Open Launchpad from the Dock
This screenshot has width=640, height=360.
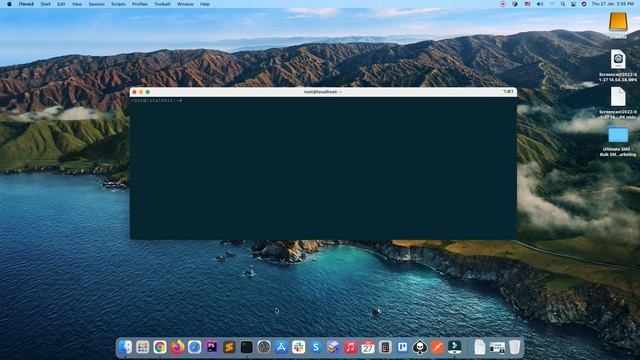[142, 347]
